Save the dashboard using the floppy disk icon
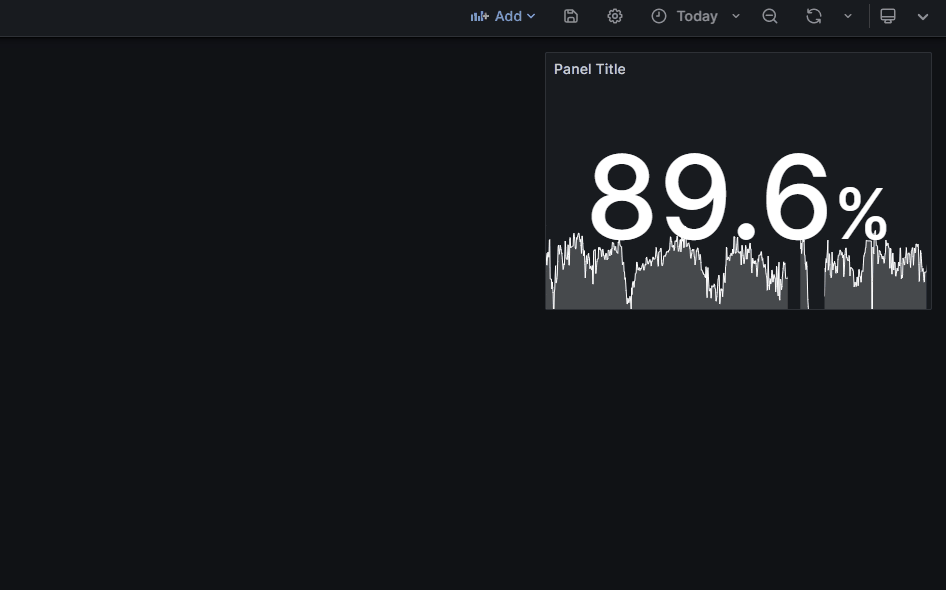The width and height of the screenshot is (946, 590). click(570, 16)
